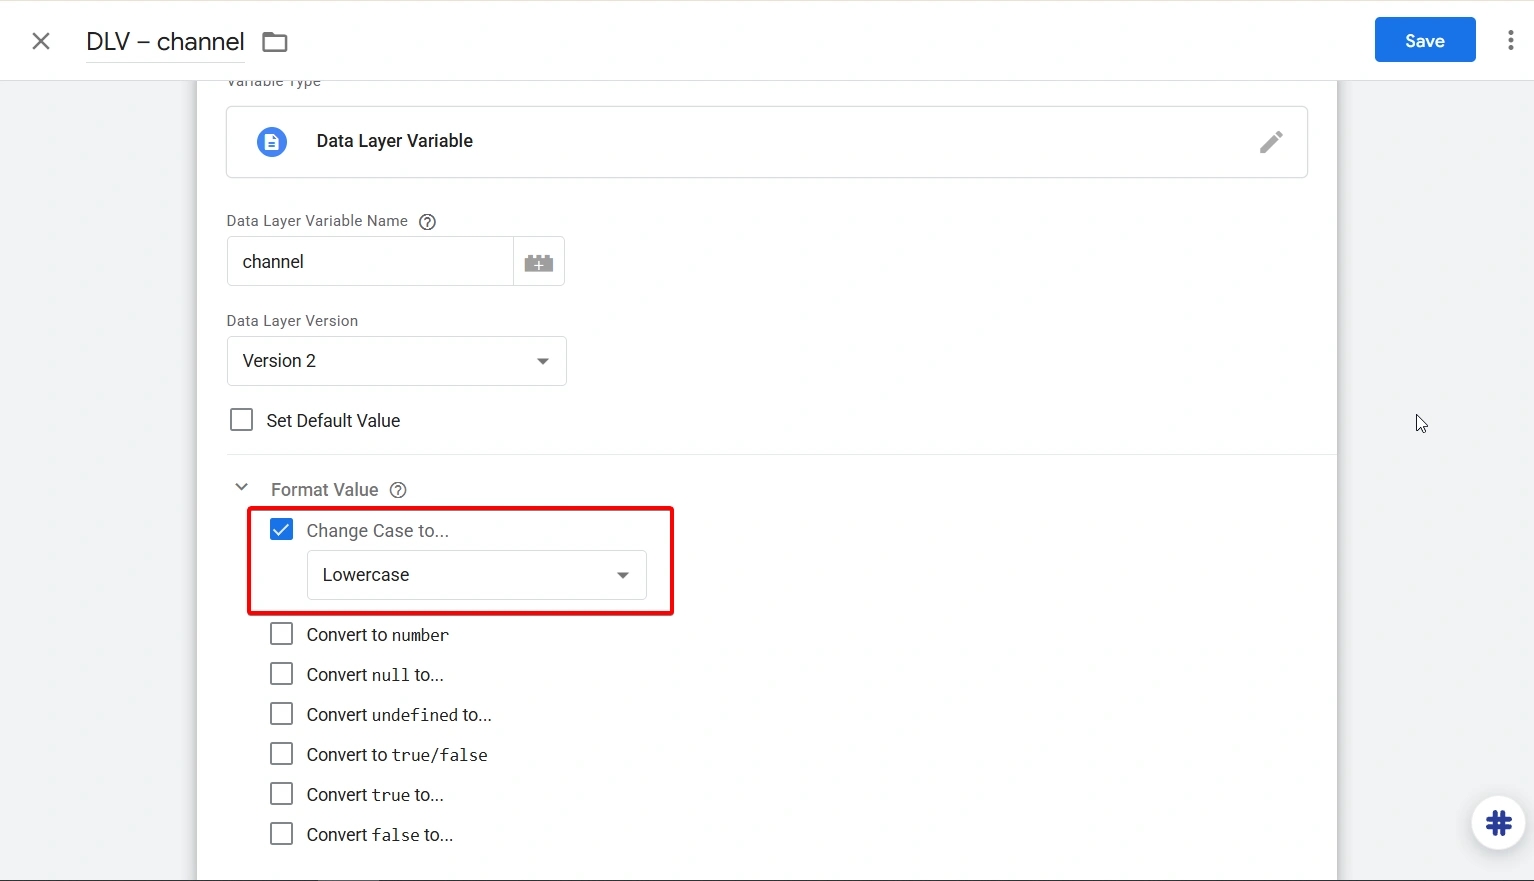This screenshot has height=881, width=1534.
Task: Check Convert null to... option
Action: [x=282, y=674]
